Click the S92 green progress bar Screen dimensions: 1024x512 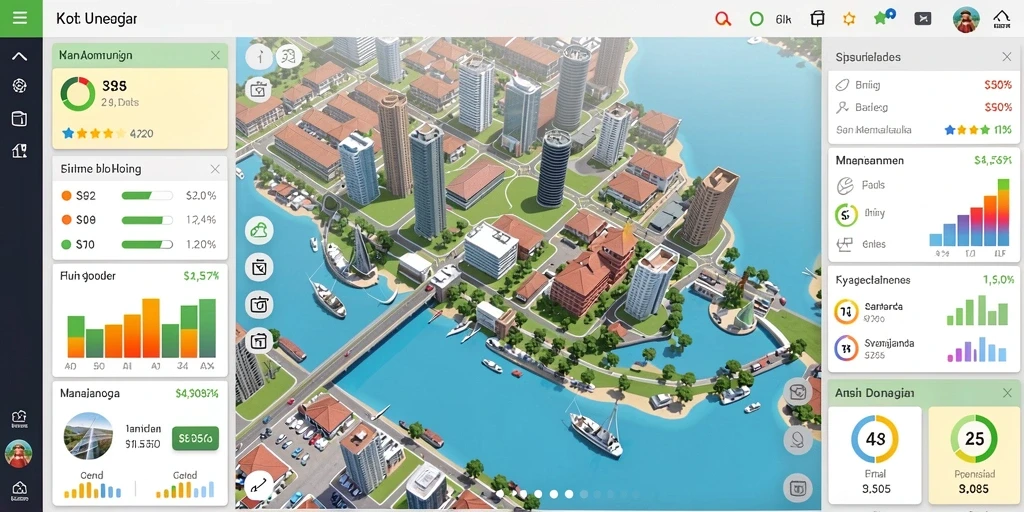[147, 195]
